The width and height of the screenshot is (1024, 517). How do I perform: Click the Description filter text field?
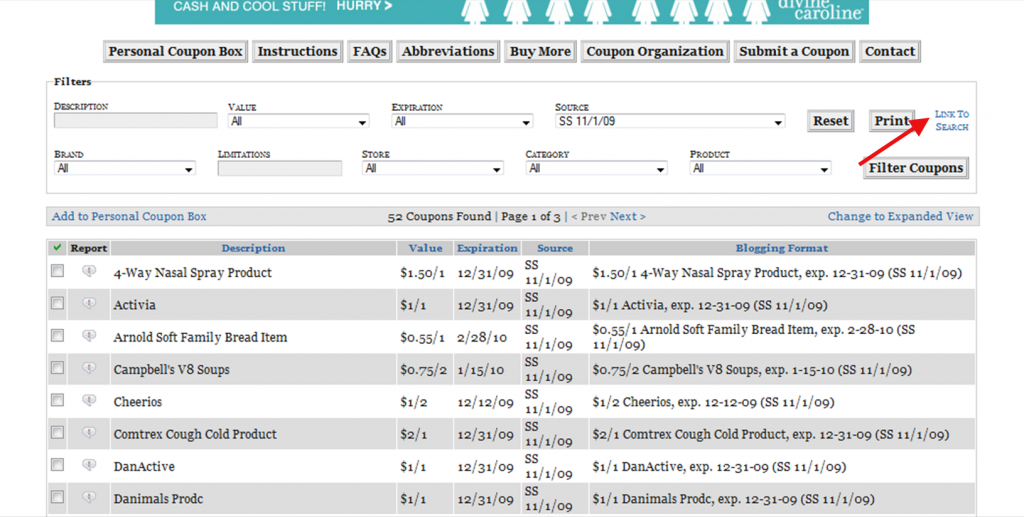(136, 121)
